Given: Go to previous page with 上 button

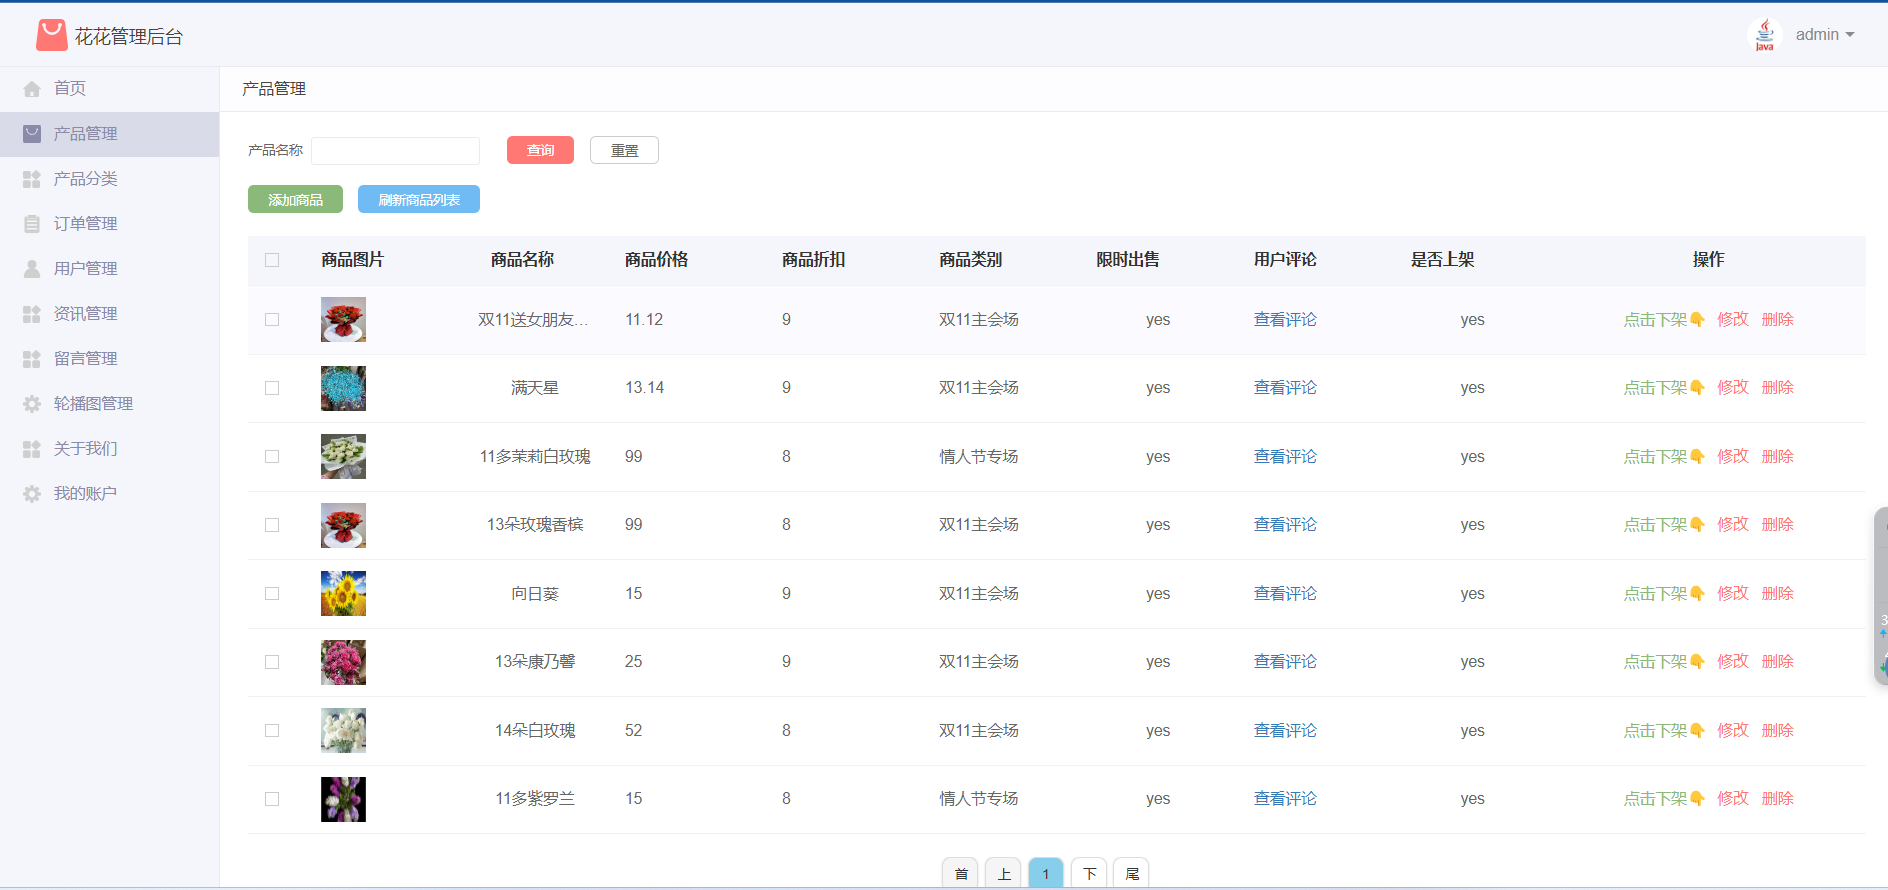Looking at the screenshot, I should point(1003,873).
